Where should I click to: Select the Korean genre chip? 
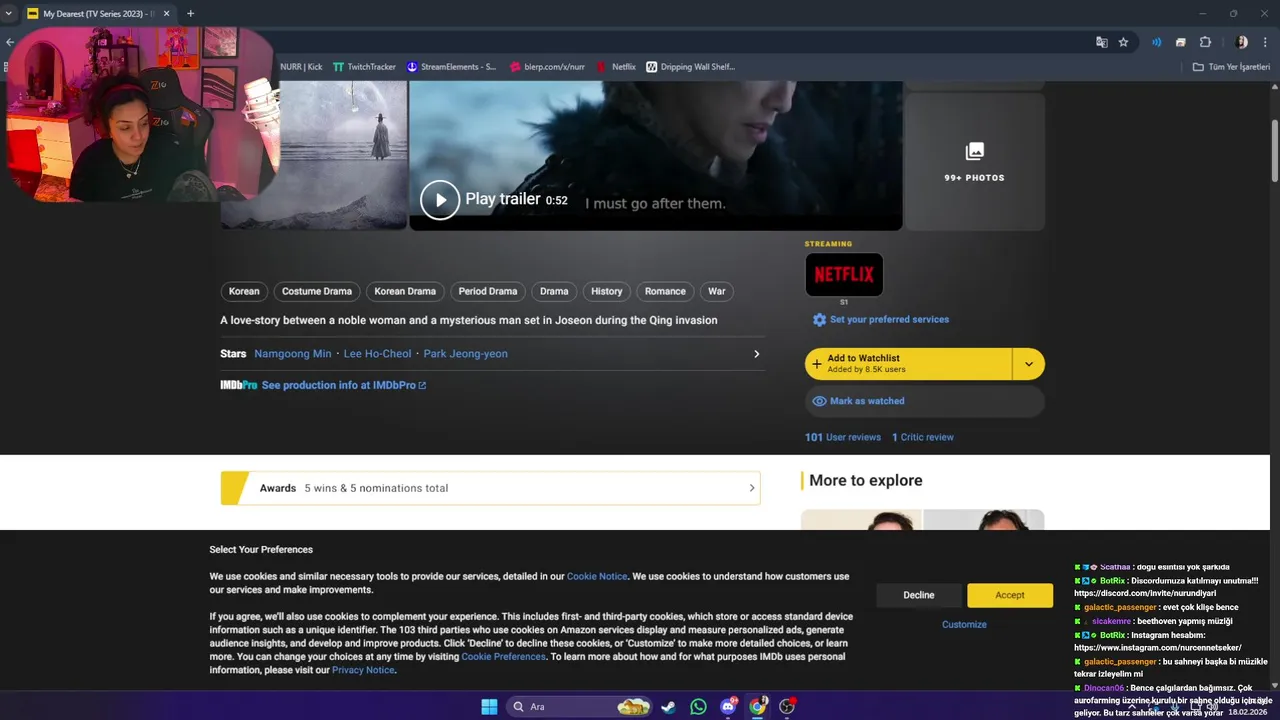(244, 291)
